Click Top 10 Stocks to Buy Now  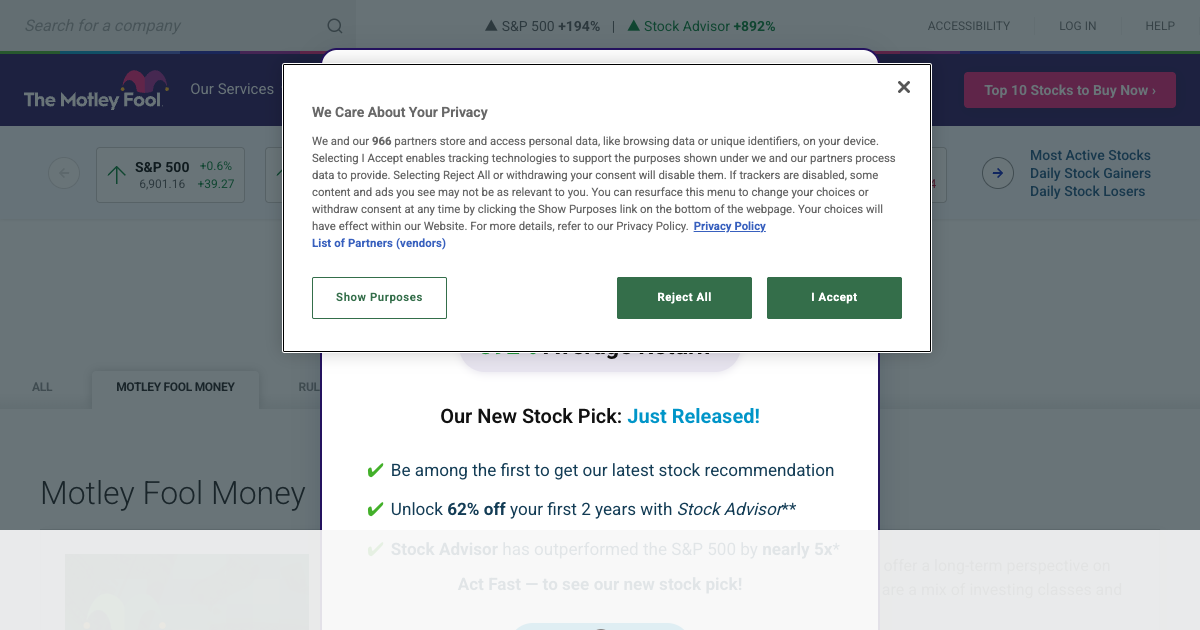coord(1069,89)
